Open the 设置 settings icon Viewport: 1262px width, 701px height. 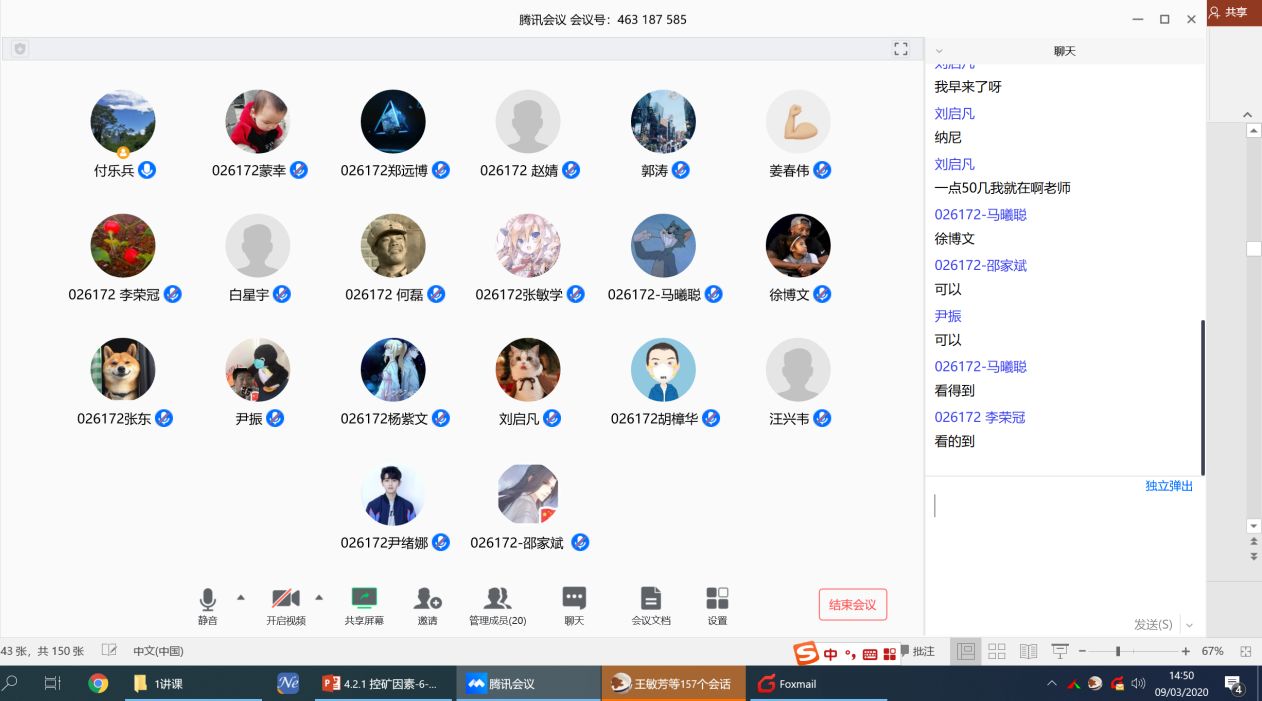(717, 600)
